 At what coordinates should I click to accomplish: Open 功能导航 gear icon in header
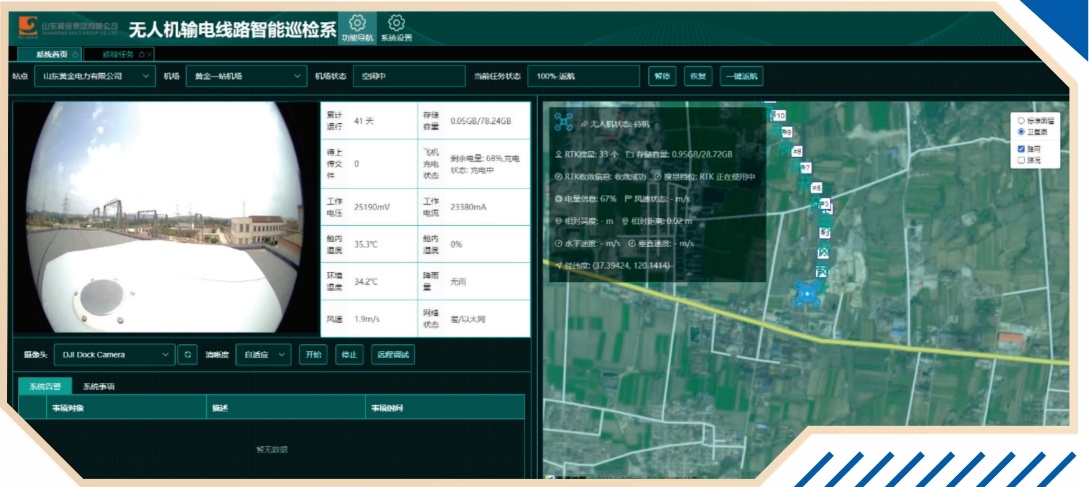[x=357, y=22]
